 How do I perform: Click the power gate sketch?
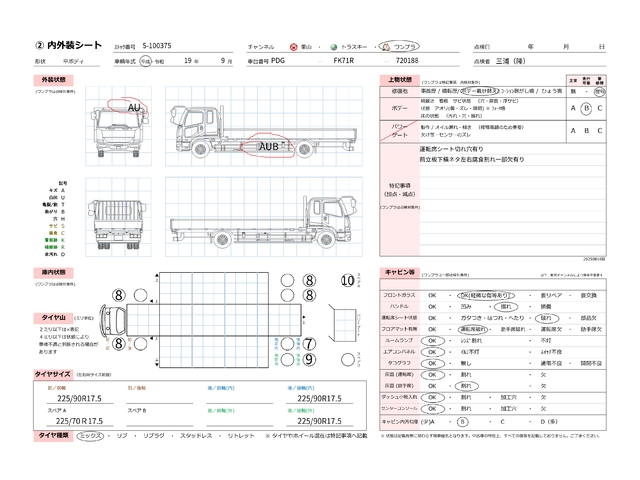point(342,323)
